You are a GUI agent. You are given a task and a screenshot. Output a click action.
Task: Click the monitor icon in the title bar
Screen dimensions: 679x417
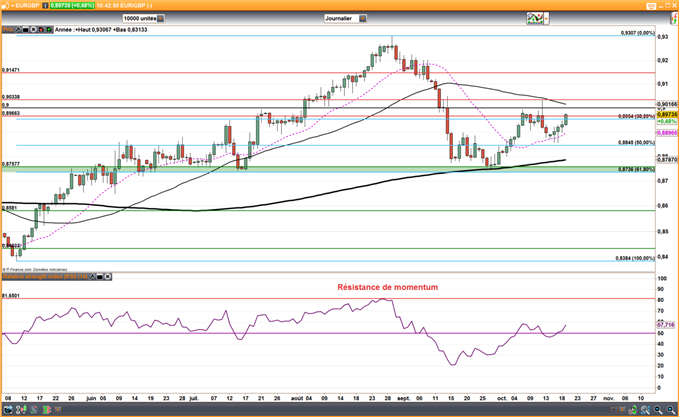(651, 6)
